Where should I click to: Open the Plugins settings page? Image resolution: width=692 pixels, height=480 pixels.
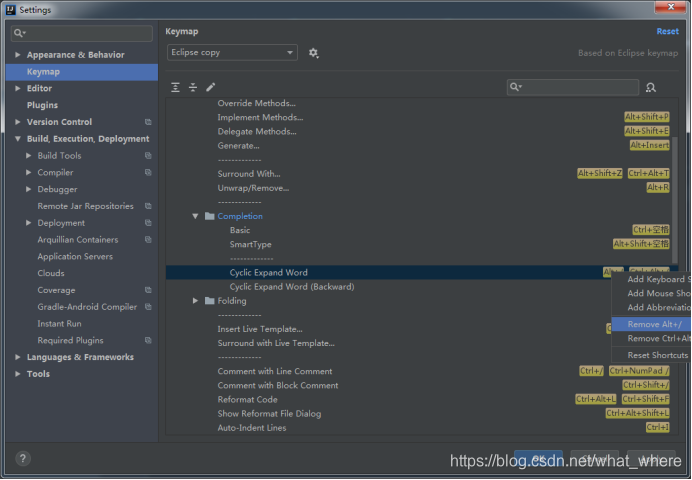coord(42,105)
